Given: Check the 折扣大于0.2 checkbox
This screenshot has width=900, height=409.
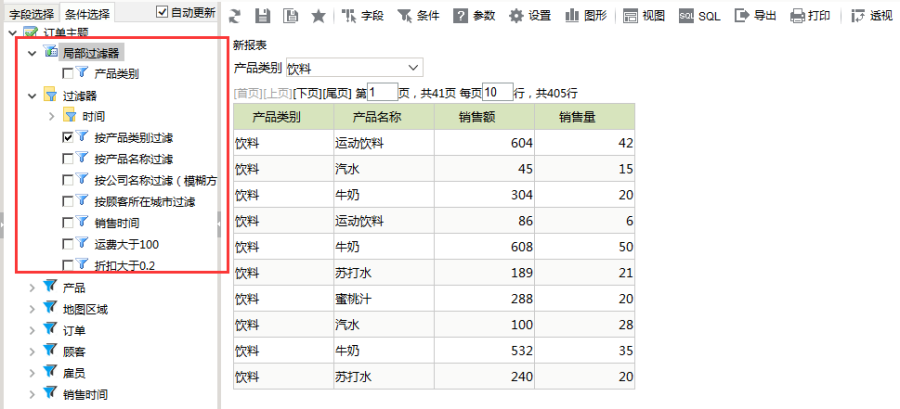Looking at the screenshot, I should (67, 265).
